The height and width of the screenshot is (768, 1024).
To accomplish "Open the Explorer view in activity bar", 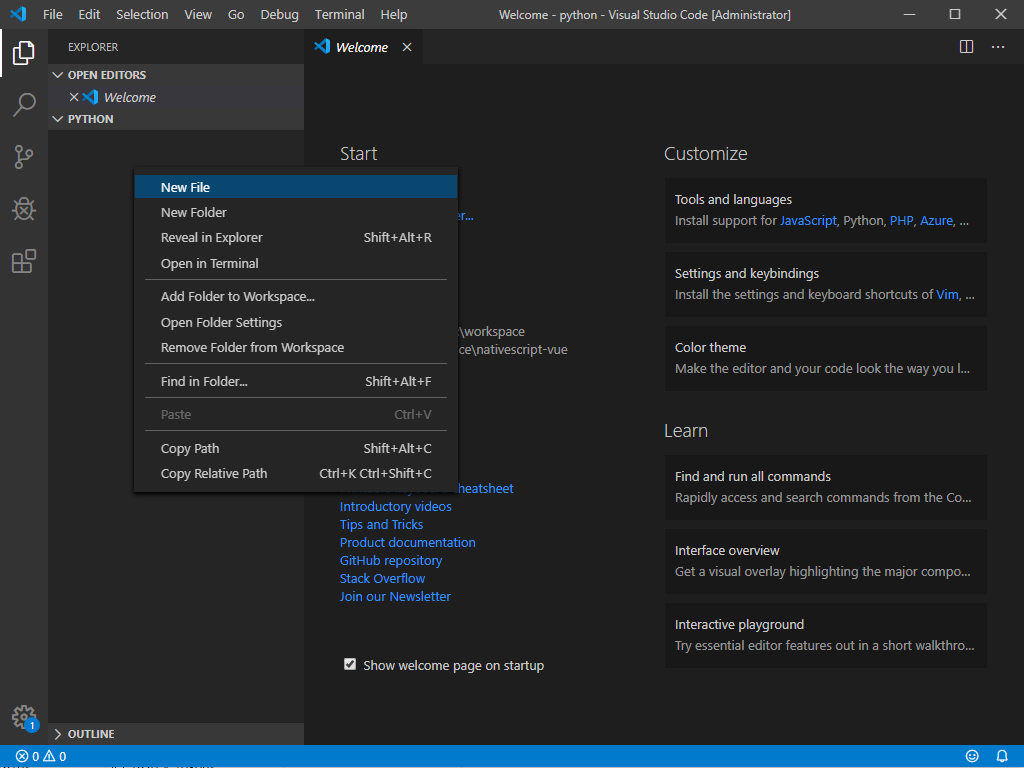I will click(x=24, y=53).
